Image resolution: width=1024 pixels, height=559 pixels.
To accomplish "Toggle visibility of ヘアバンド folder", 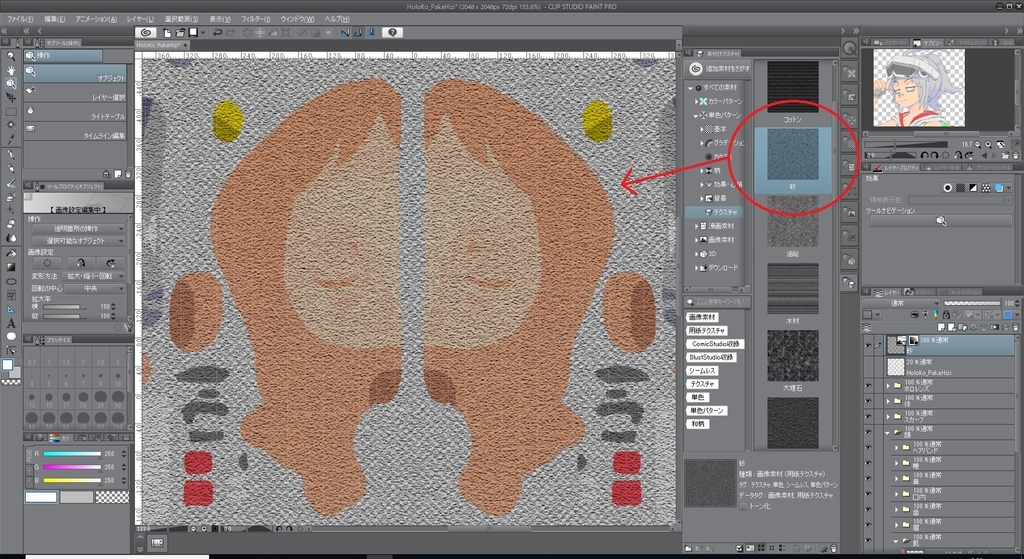I will coord(868,447).
